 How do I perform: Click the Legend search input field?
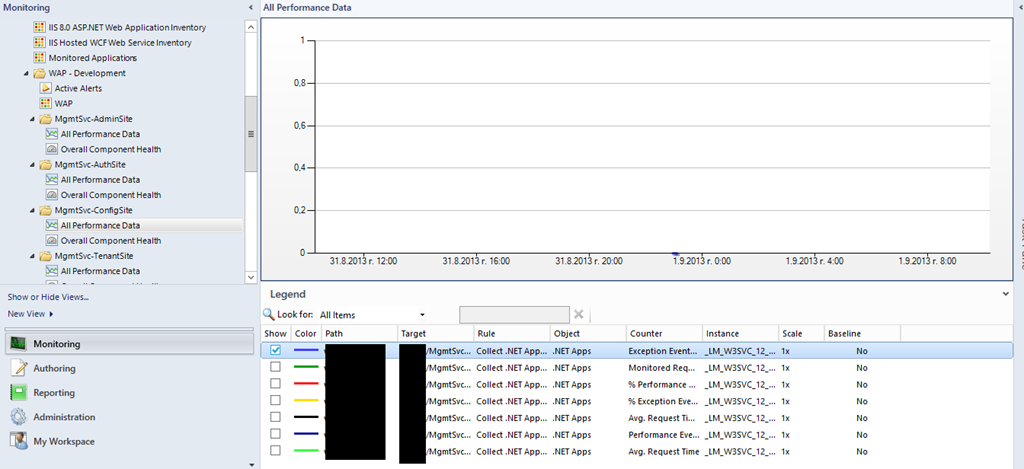514,314
